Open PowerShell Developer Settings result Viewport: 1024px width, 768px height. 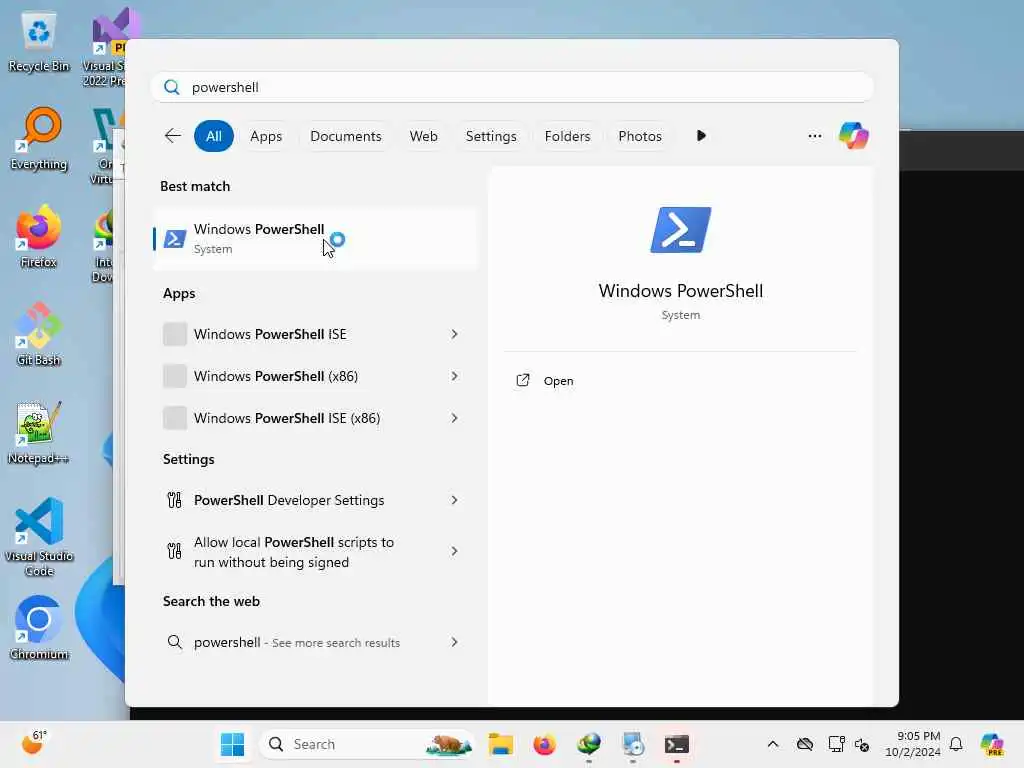coord(315,500)
